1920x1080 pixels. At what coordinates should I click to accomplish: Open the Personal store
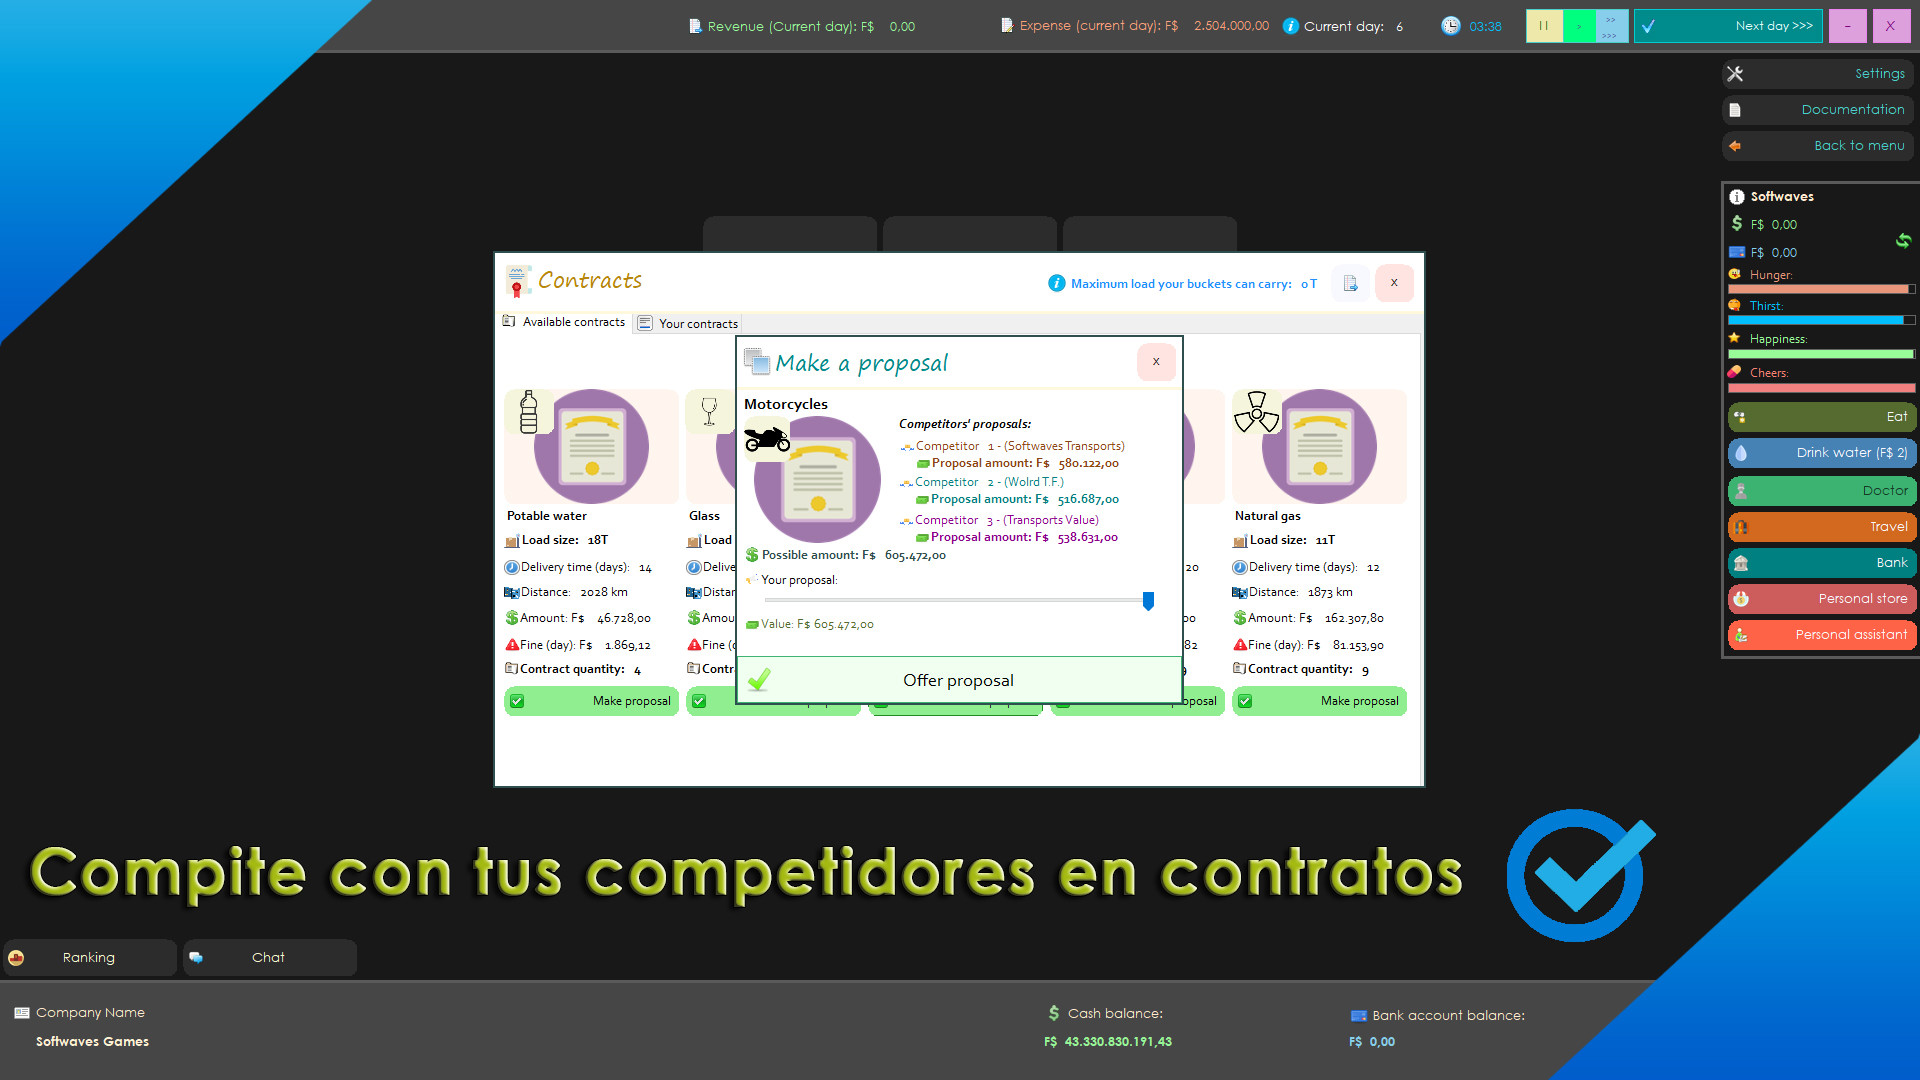[x=1821, y=599]
